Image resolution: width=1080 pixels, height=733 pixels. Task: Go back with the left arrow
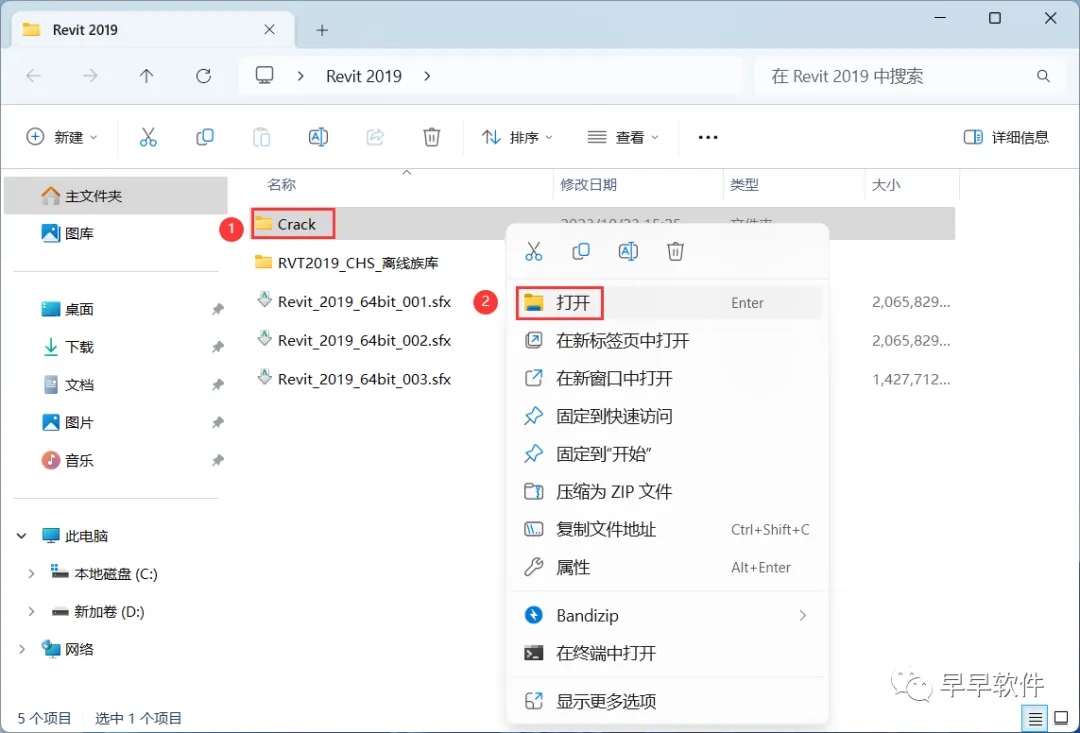coord(33,76)
